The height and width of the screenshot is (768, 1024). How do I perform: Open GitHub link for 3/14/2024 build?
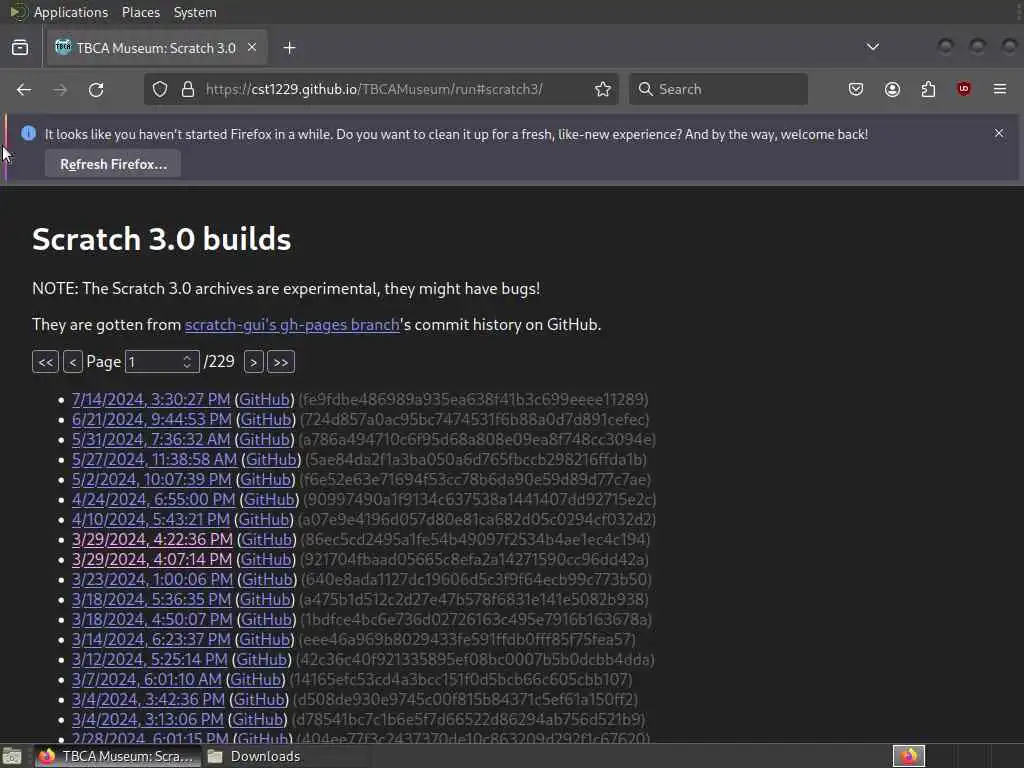264,639
